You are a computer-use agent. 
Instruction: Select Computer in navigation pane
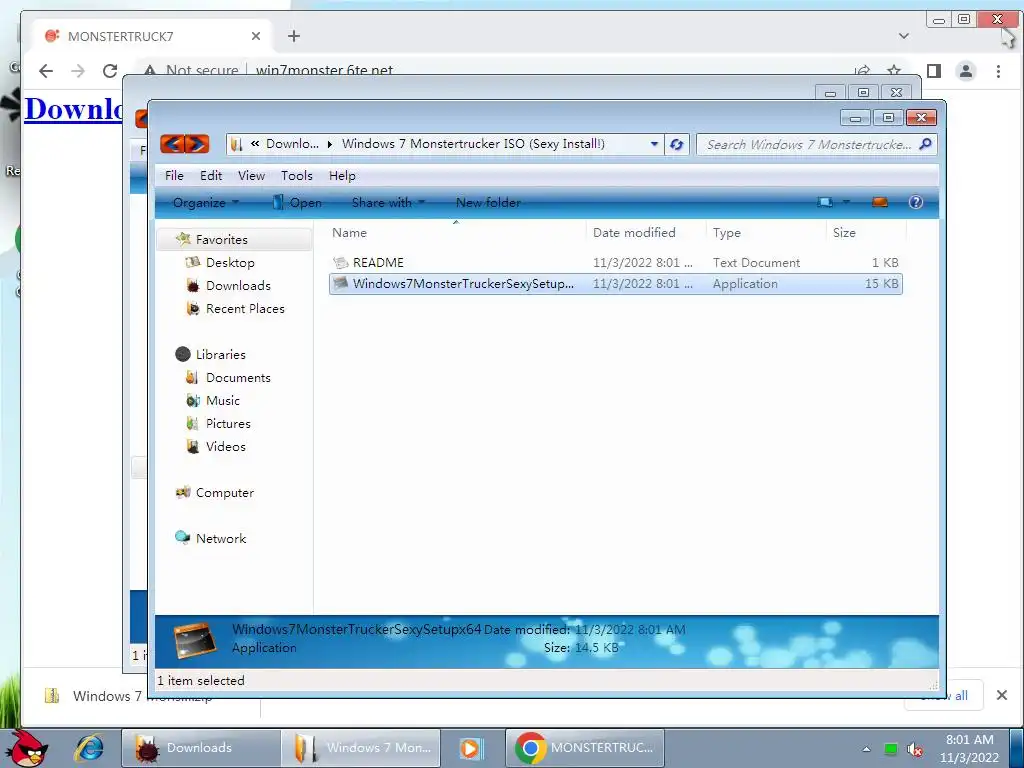(225, 492)
